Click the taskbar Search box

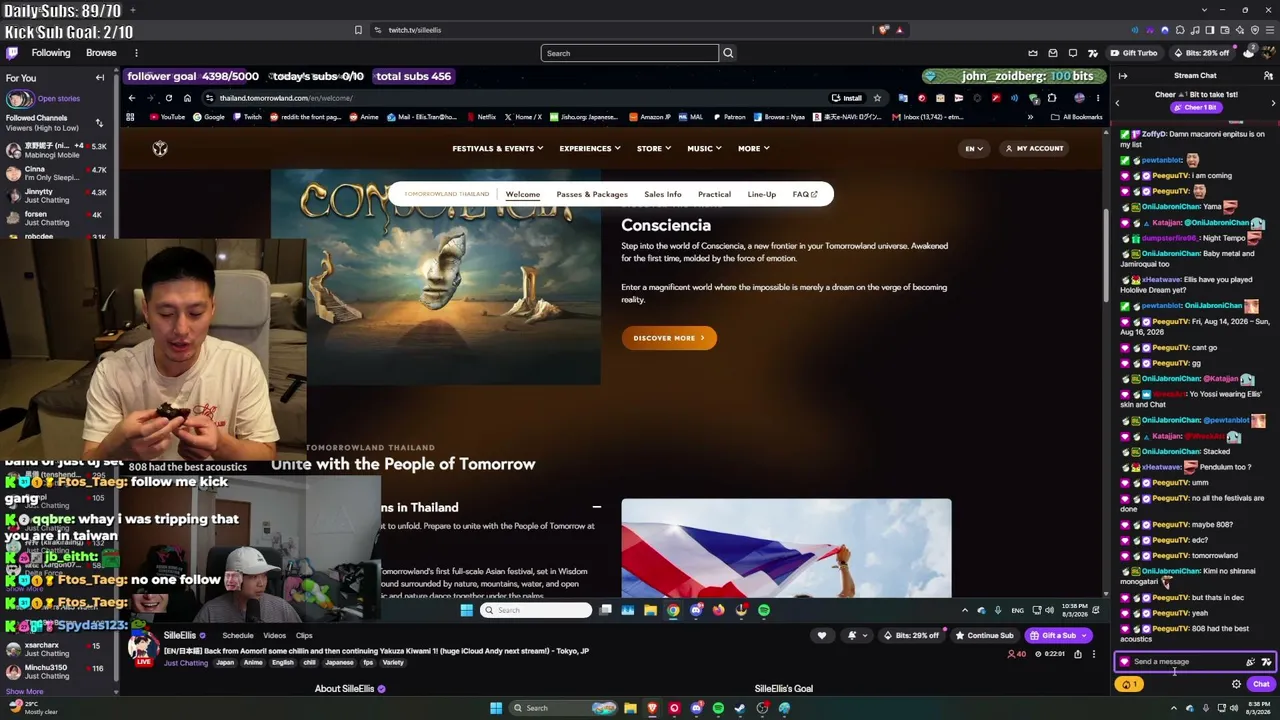[564, 708]
